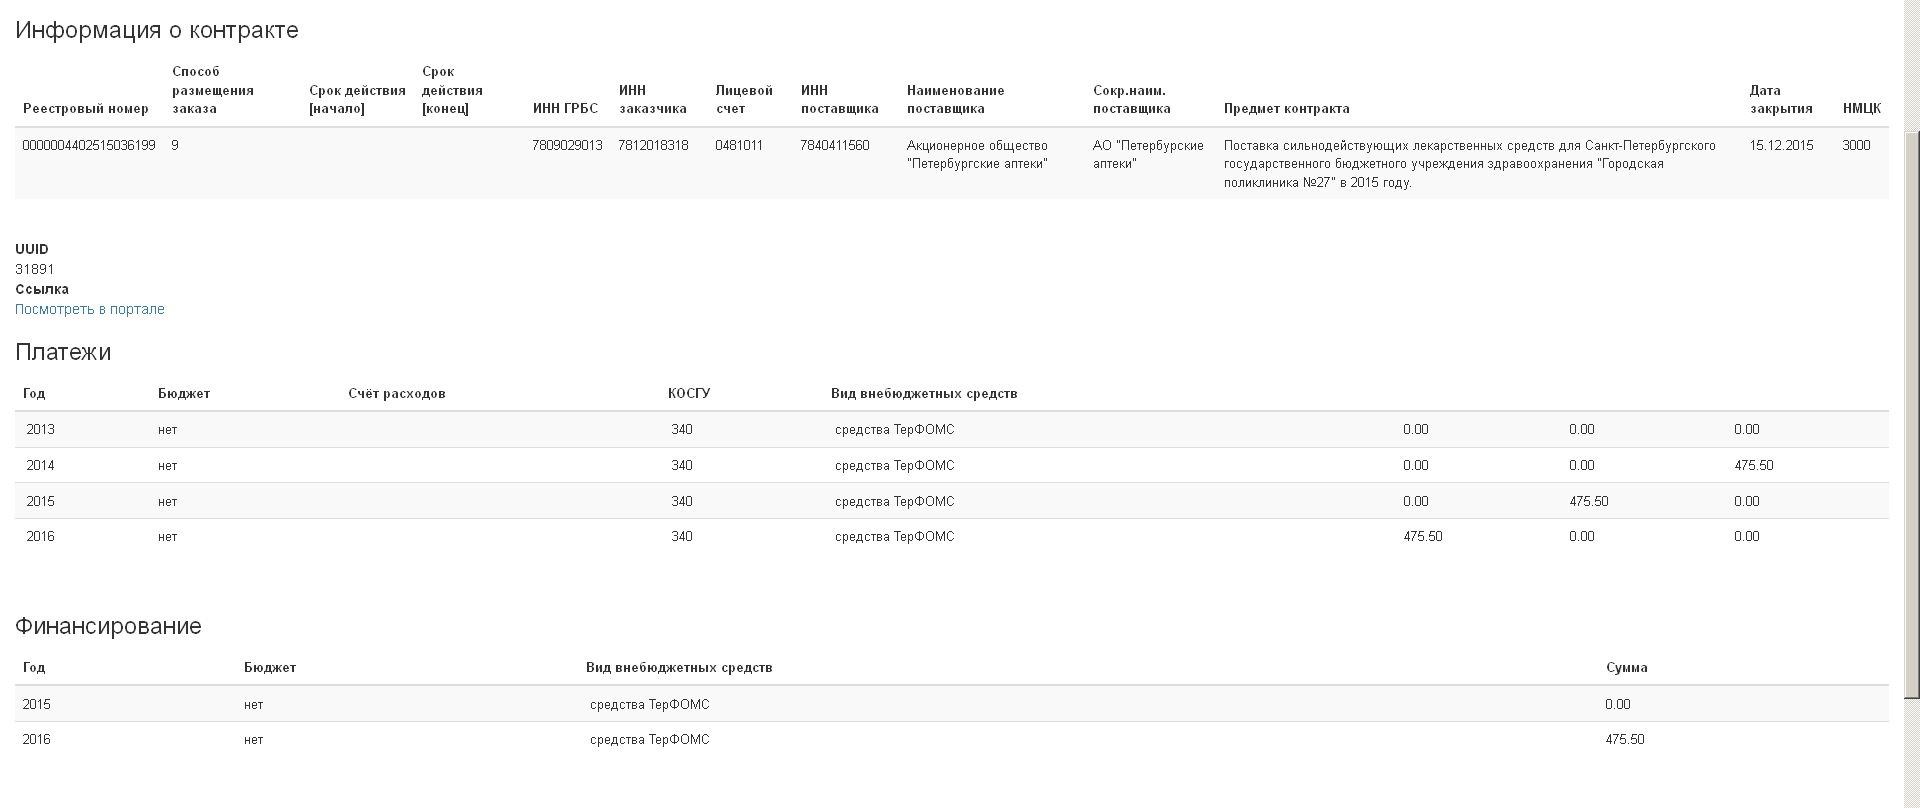Click the 'Финансирование' section heading

pyautogui.click(x=108, y=626)
